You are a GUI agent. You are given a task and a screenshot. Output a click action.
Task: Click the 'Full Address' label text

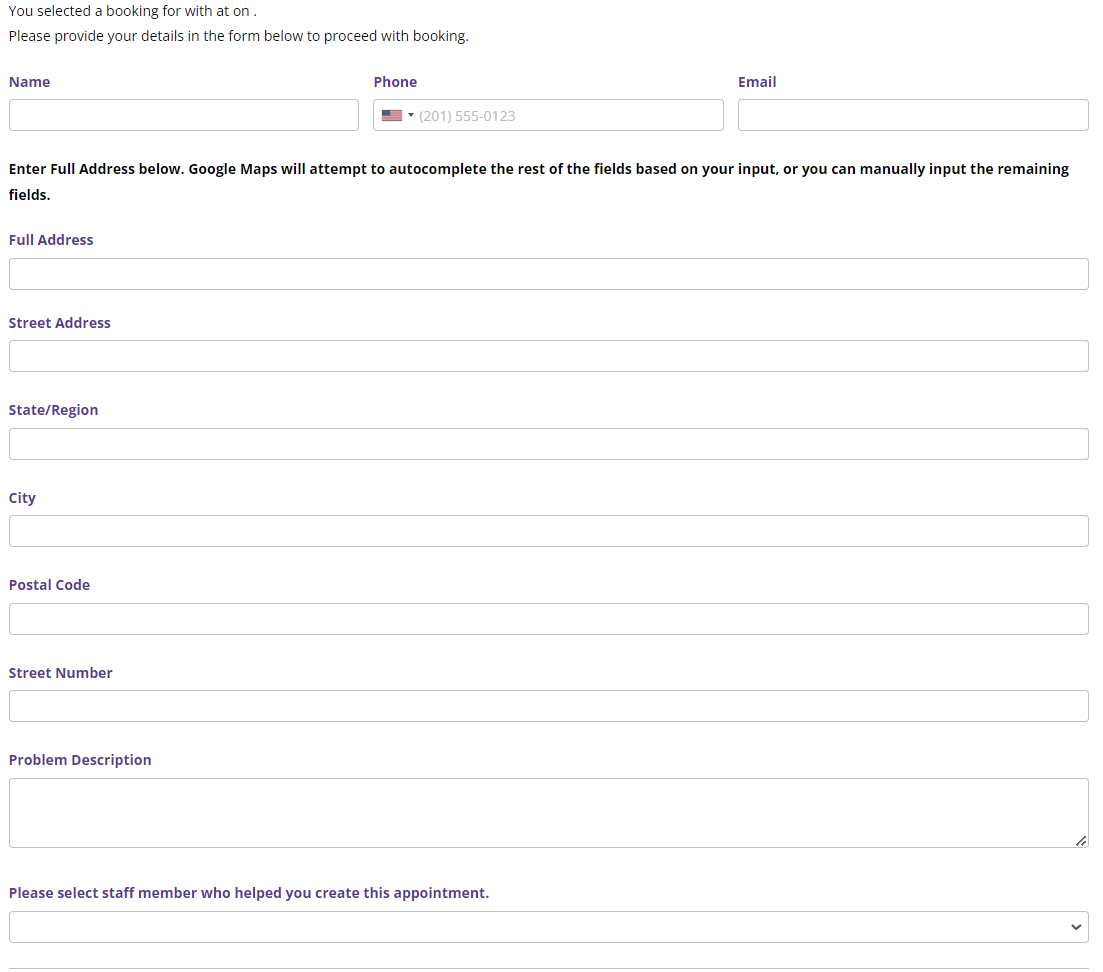(x=51, y=240)
